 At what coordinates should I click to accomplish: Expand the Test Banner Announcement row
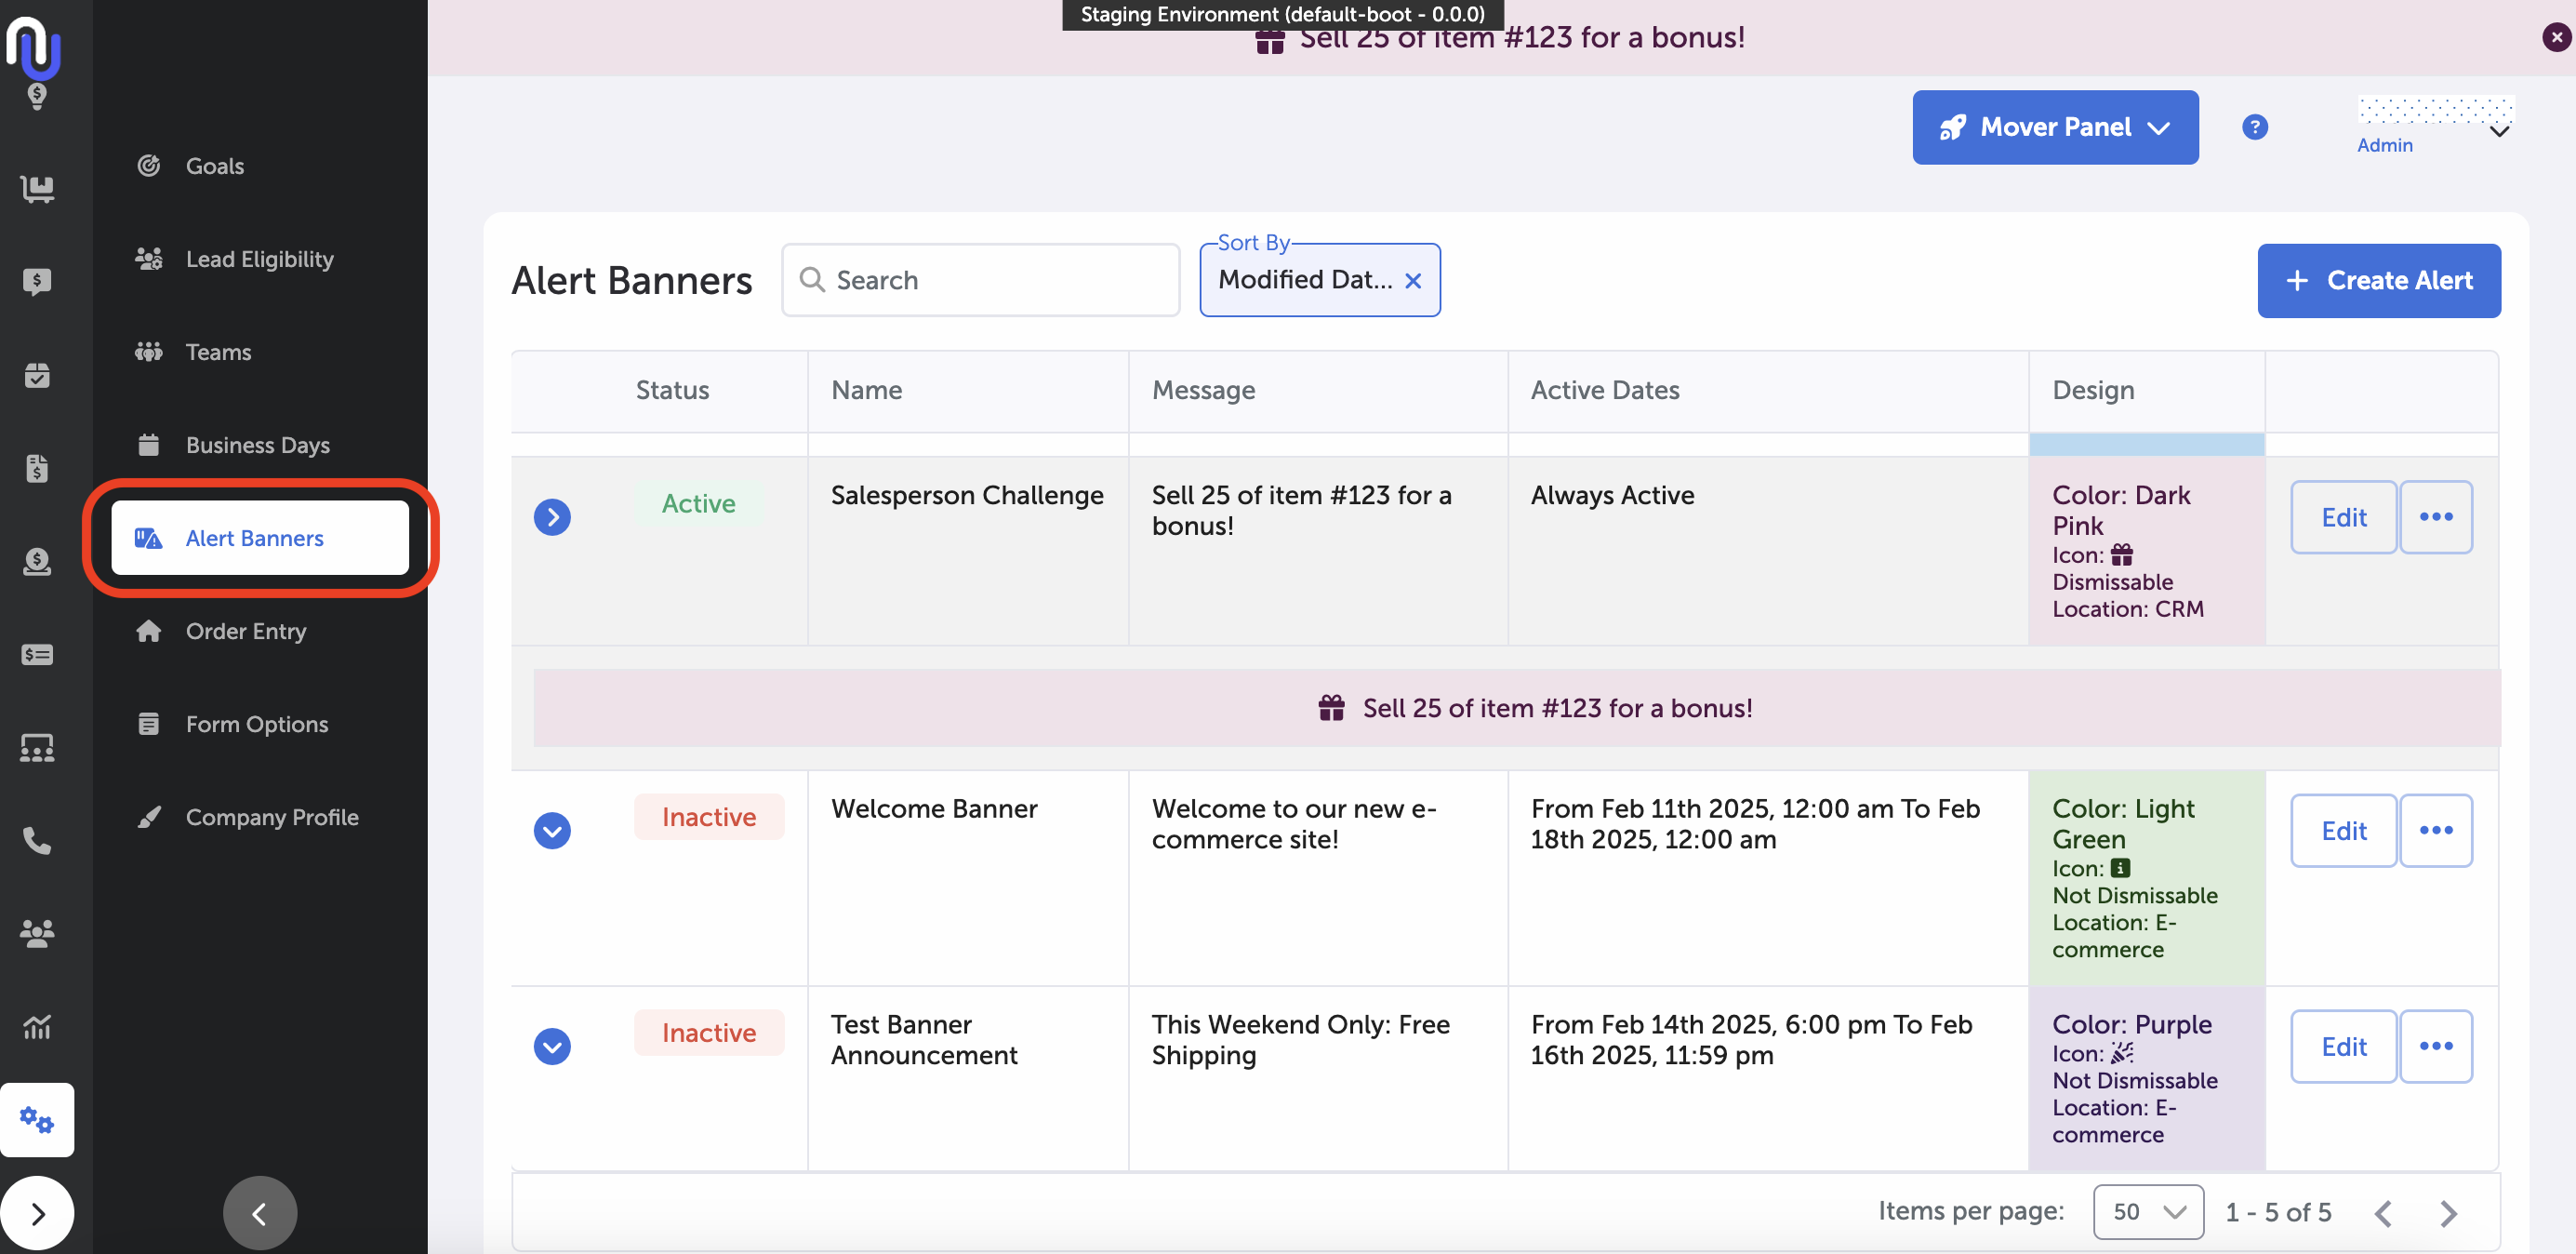pyautogui.click(x=552, y=1046)
